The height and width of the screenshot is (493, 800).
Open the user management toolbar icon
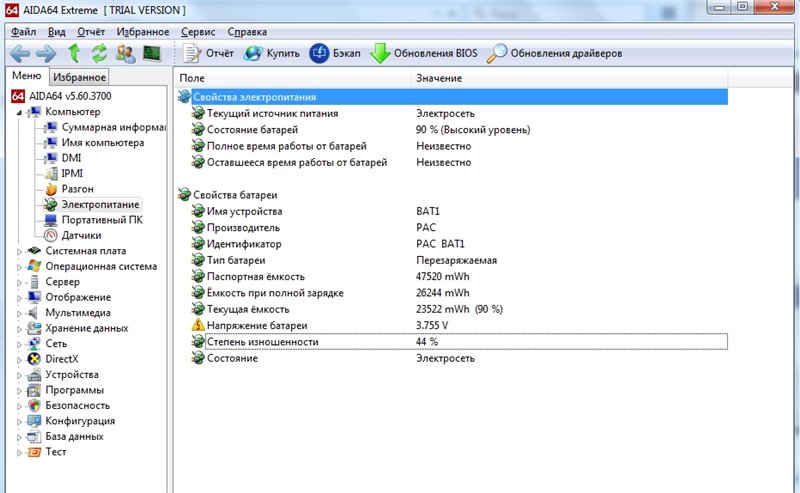126,53
